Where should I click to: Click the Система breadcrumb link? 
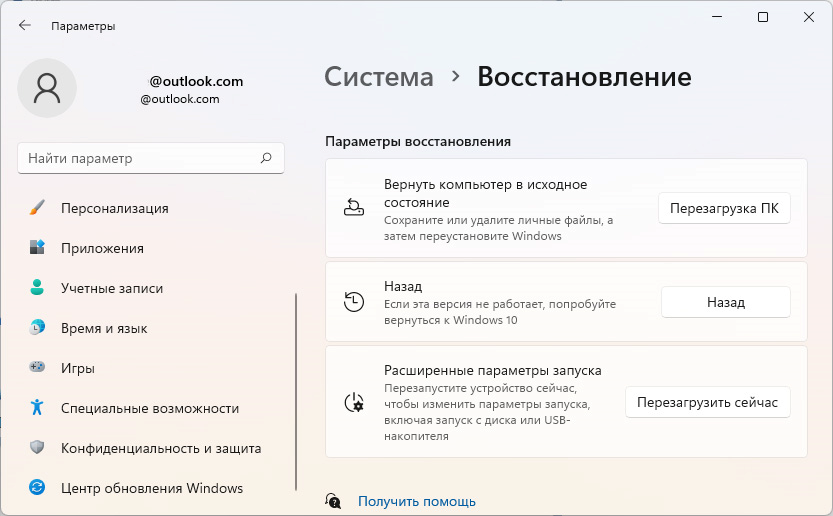(x=379, y=77)
